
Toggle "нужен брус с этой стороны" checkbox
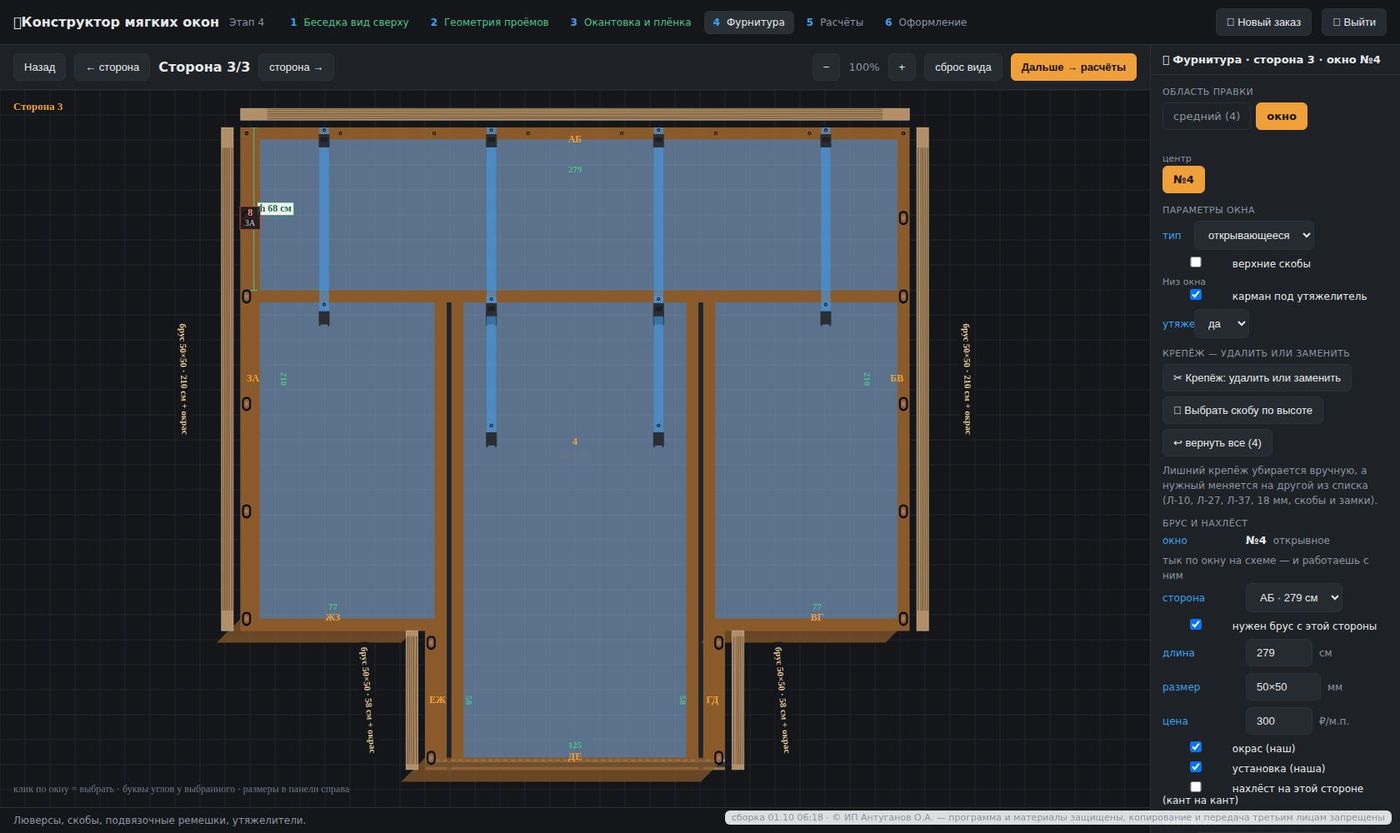[1195, 625]
